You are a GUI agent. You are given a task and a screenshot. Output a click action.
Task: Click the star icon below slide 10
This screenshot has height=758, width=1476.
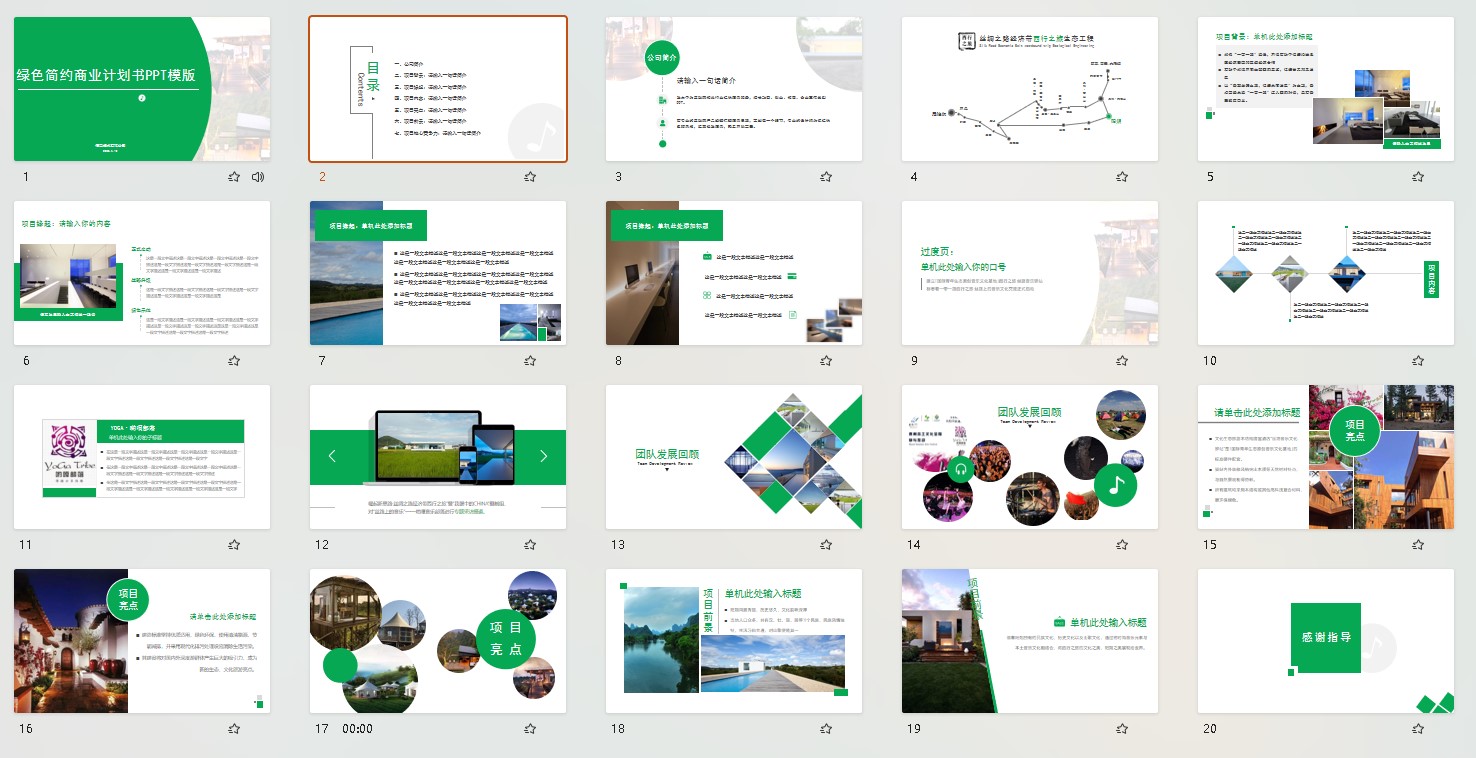(1418, 361)
